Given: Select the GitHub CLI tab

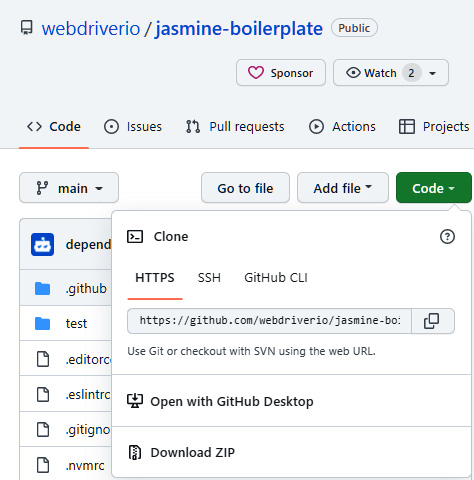Looking at the screenshot, I should tap(276, 278).
